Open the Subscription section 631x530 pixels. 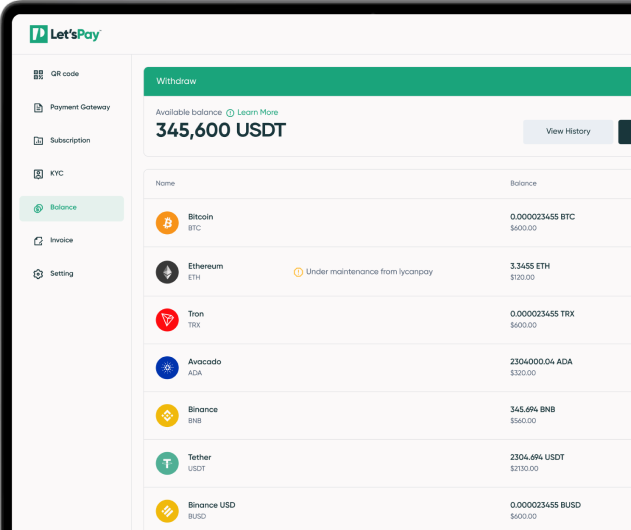[x=69, y=141]
